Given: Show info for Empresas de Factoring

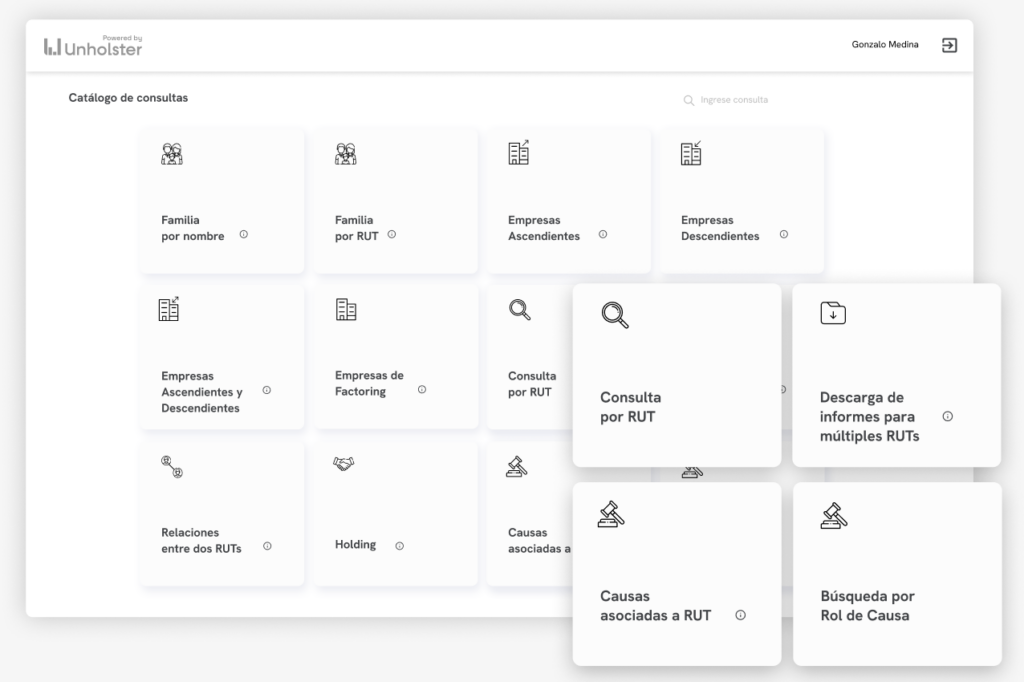Looking at the screenshot, I should (421, 390).
